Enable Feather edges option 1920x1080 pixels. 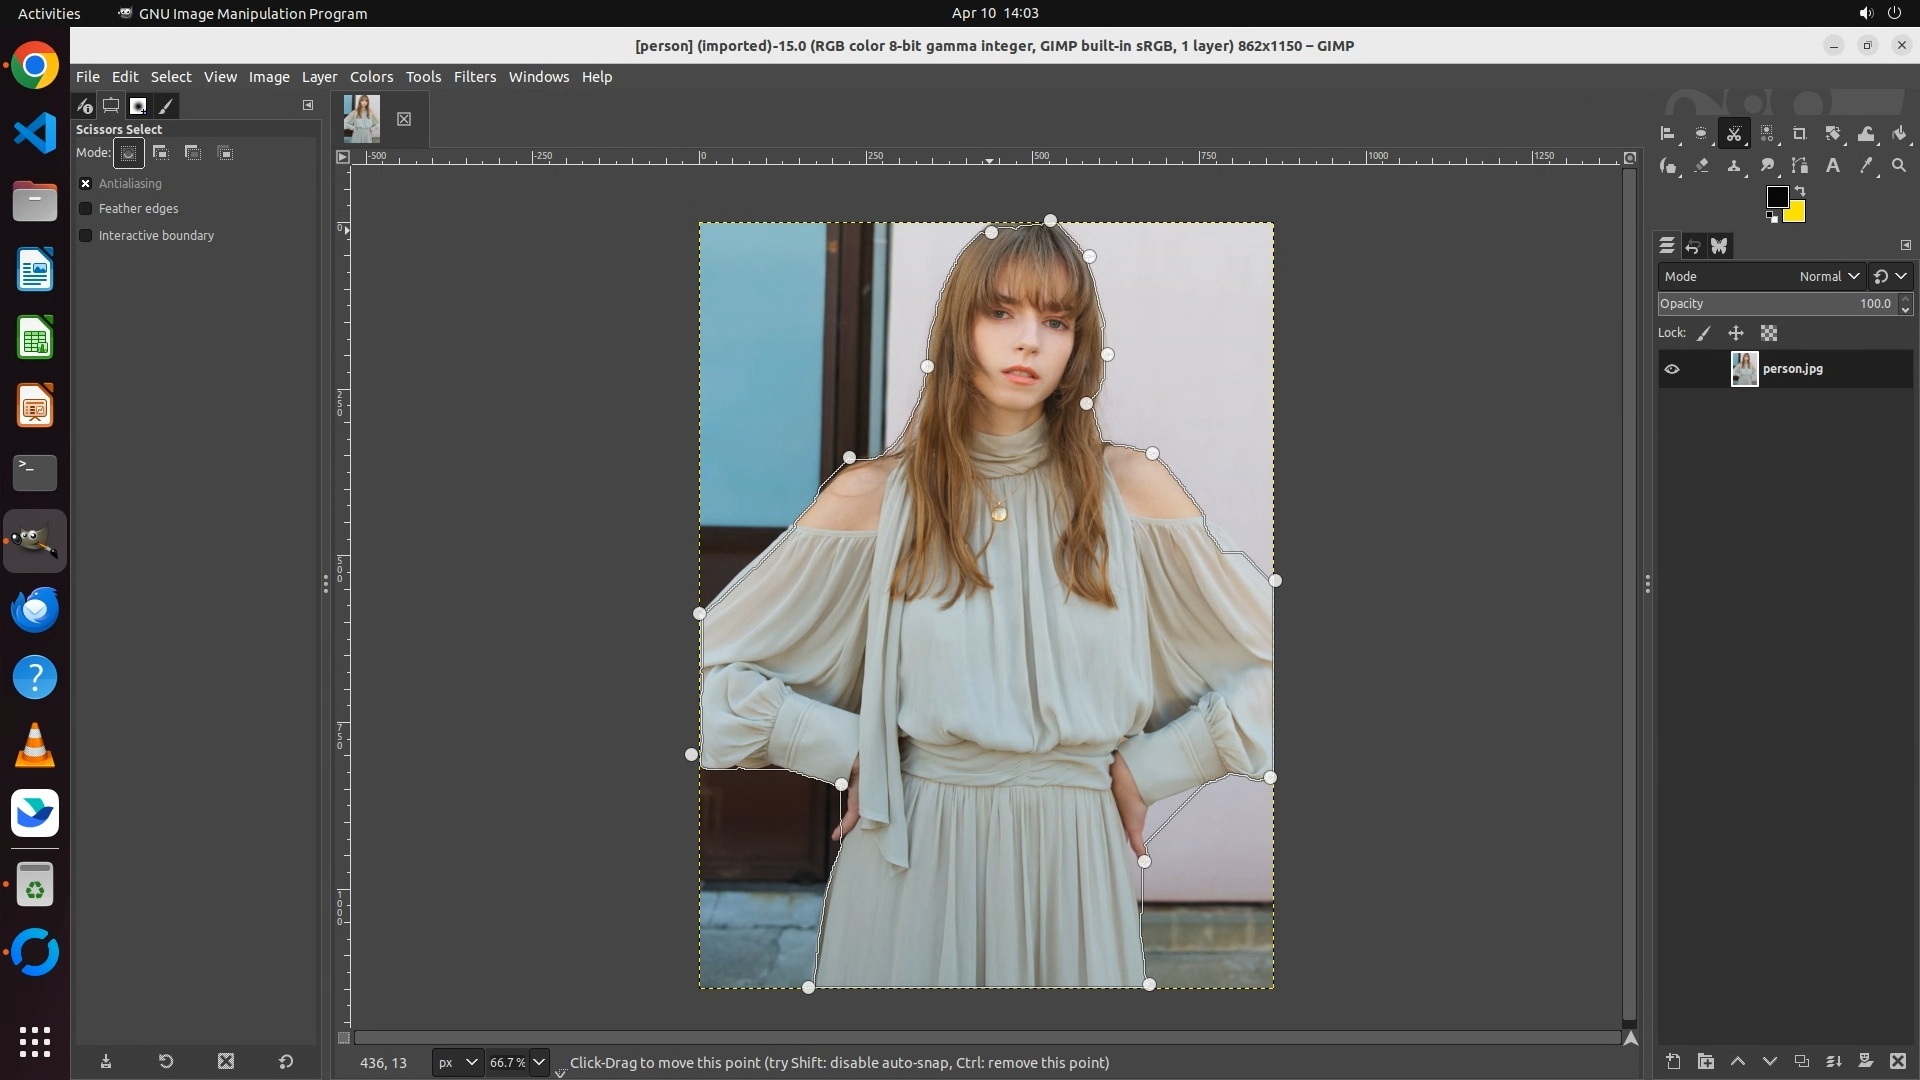(86, 209)
